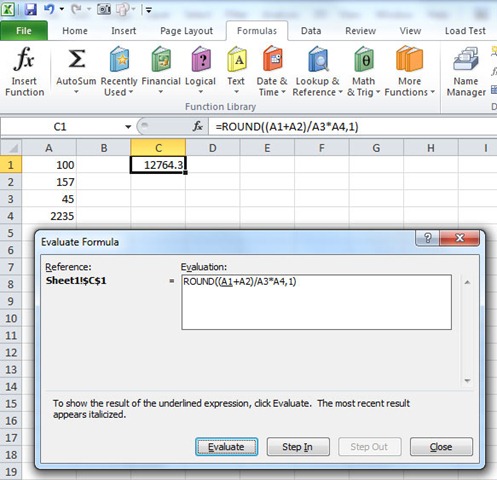497x480 pixels.
Task: Click the Step In button
Action: (x=298, y=447)
